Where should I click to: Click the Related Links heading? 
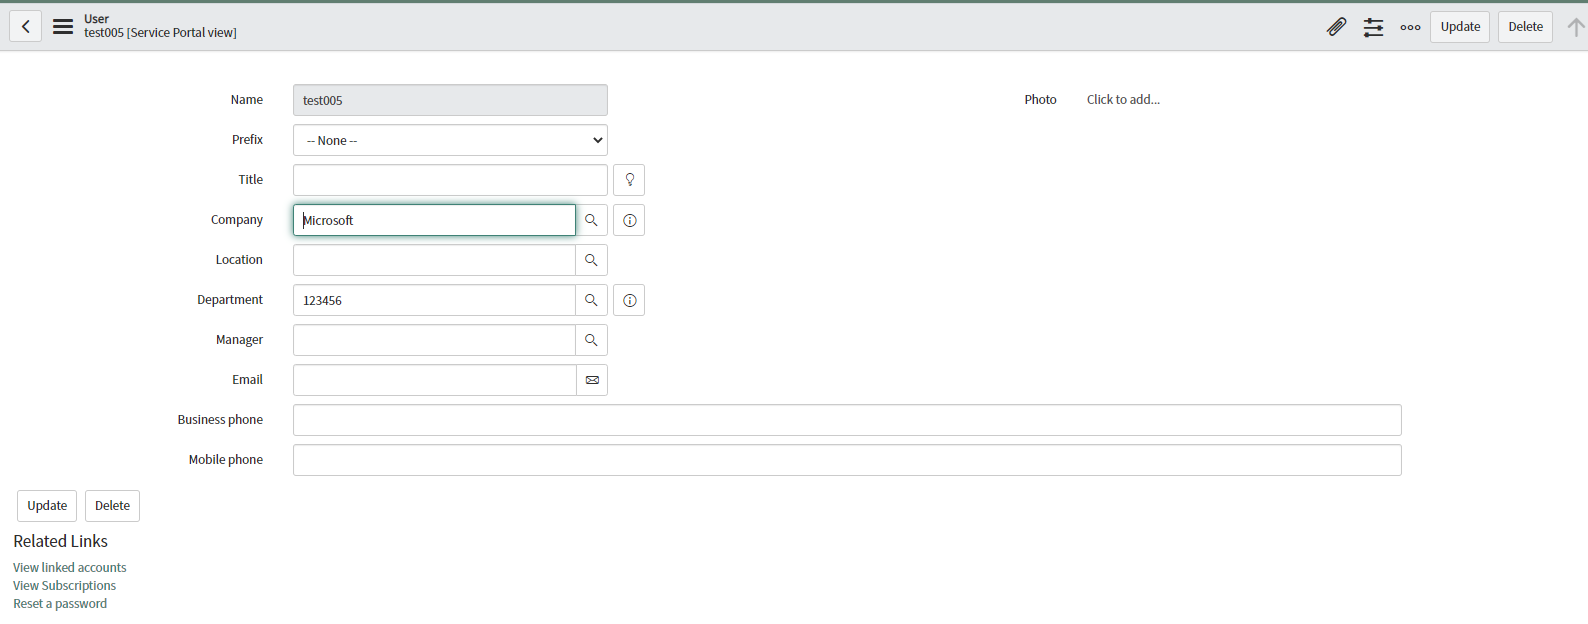[x=60, y=541]
